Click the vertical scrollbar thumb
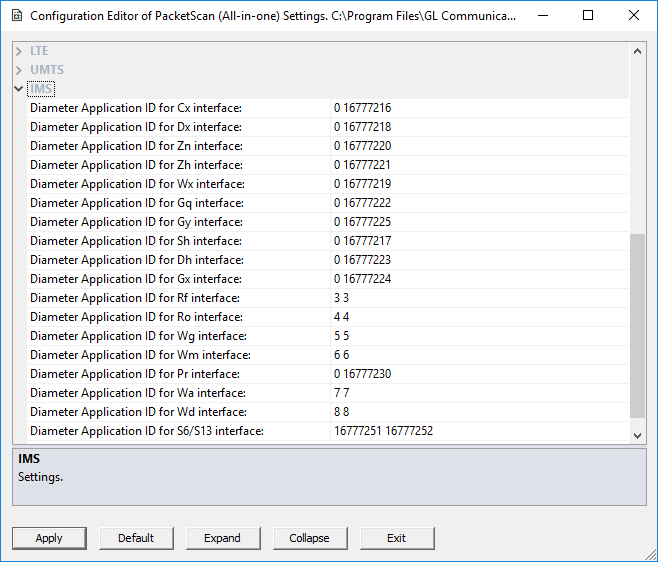Image resolution: width=660 pixels, height=564 pixels. coord(637,326)
